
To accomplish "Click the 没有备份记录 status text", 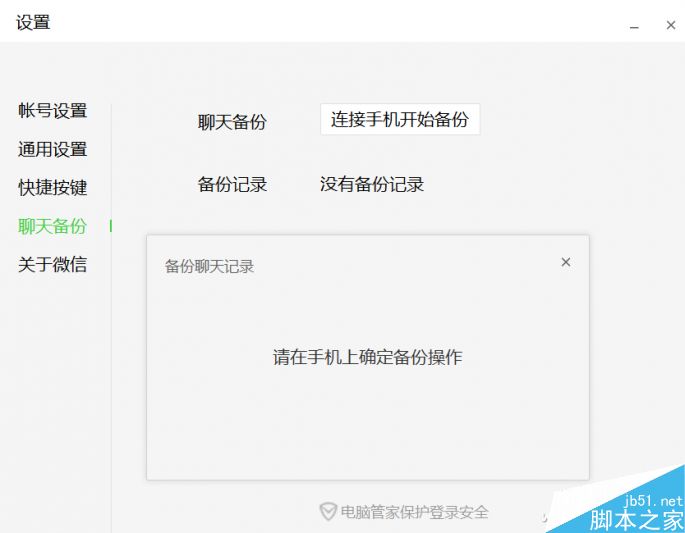I will click(x=372, y=185).
